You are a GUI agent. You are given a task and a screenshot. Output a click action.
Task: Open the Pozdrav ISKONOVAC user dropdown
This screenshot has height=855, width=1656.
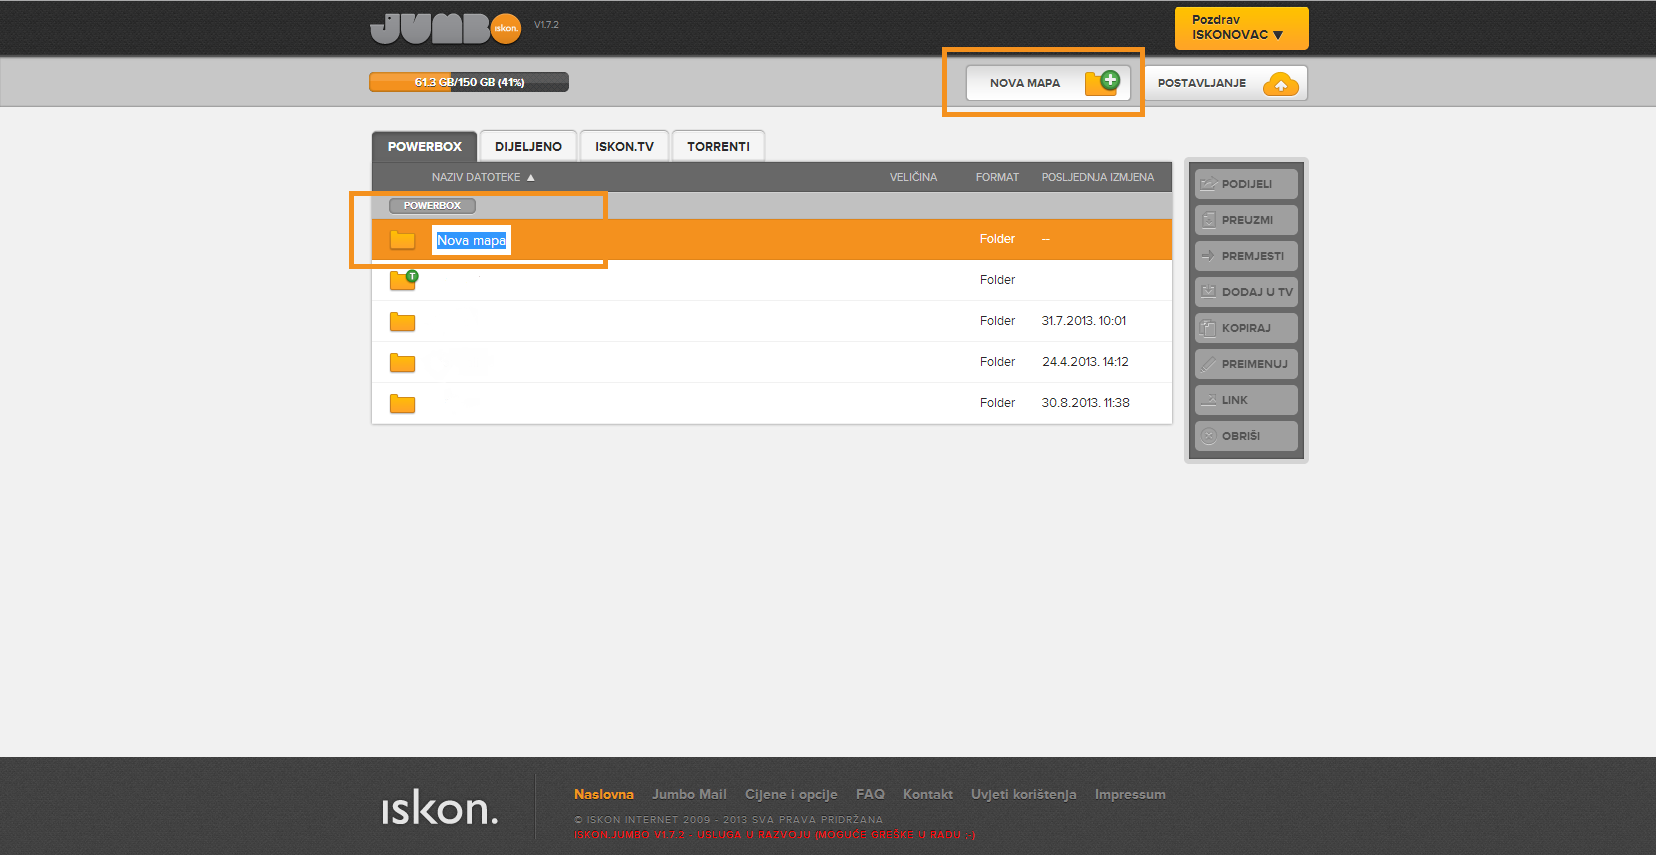click(x=1241, y=28)
